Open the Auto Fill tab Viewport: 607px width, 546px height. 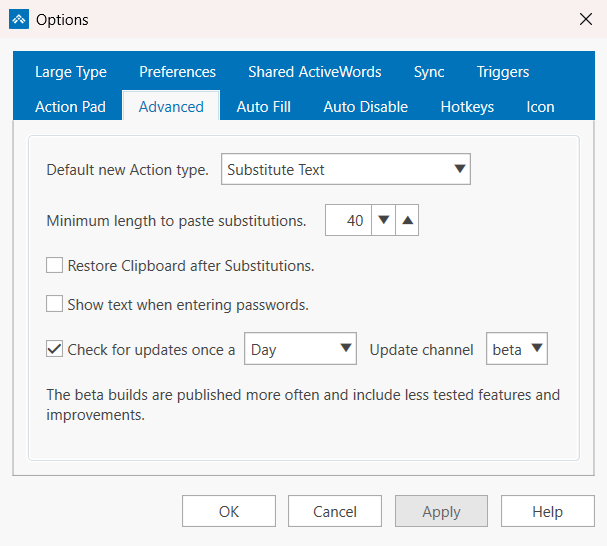(264, 107)
